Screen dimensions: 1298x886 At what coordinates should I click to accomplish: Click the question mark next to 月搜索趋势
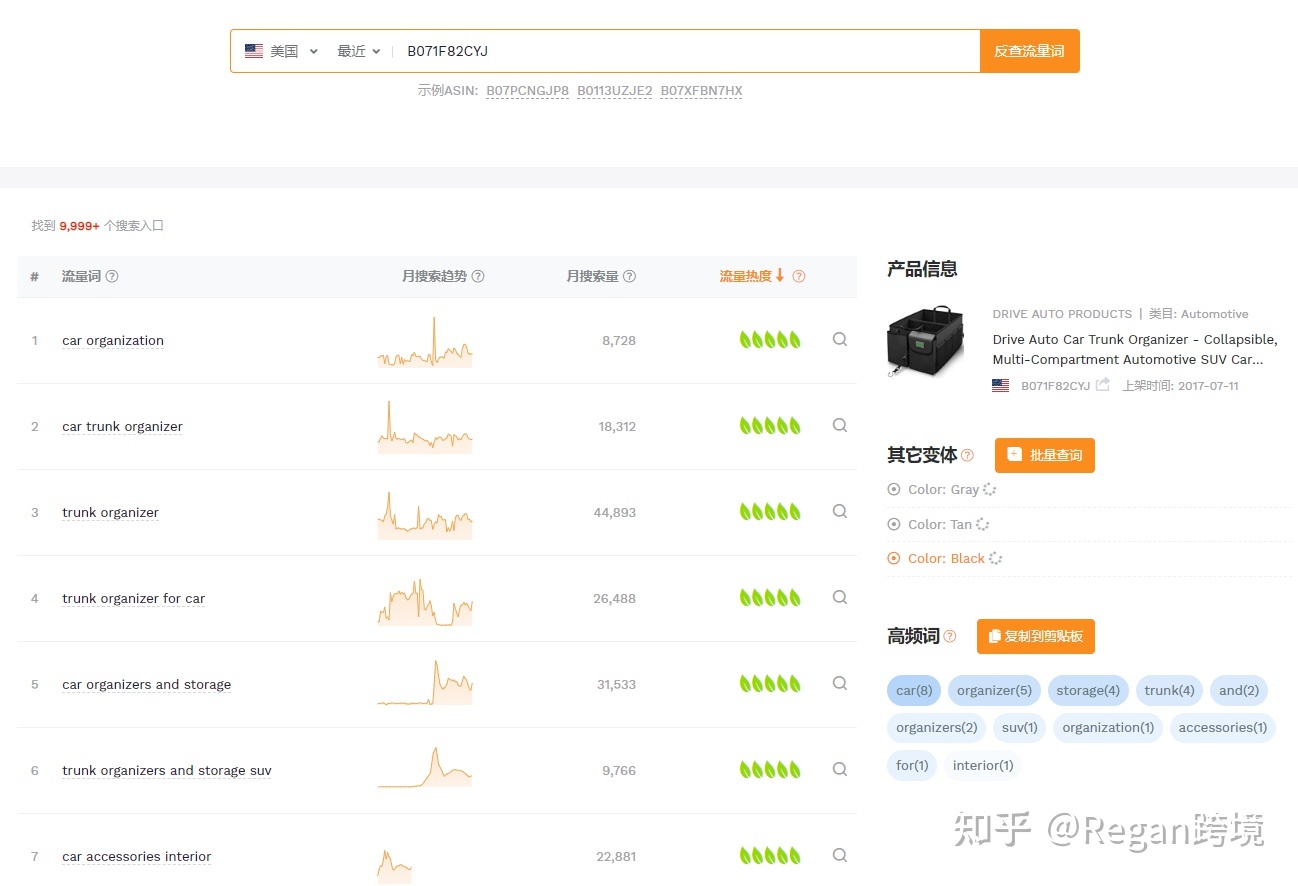[478, 276]
